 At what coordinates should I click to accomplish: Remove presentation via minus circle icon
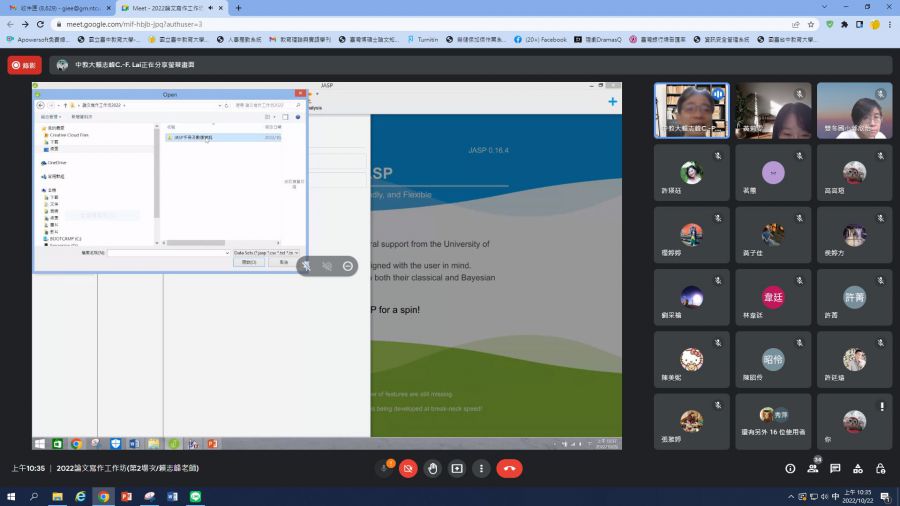[347, 266]
